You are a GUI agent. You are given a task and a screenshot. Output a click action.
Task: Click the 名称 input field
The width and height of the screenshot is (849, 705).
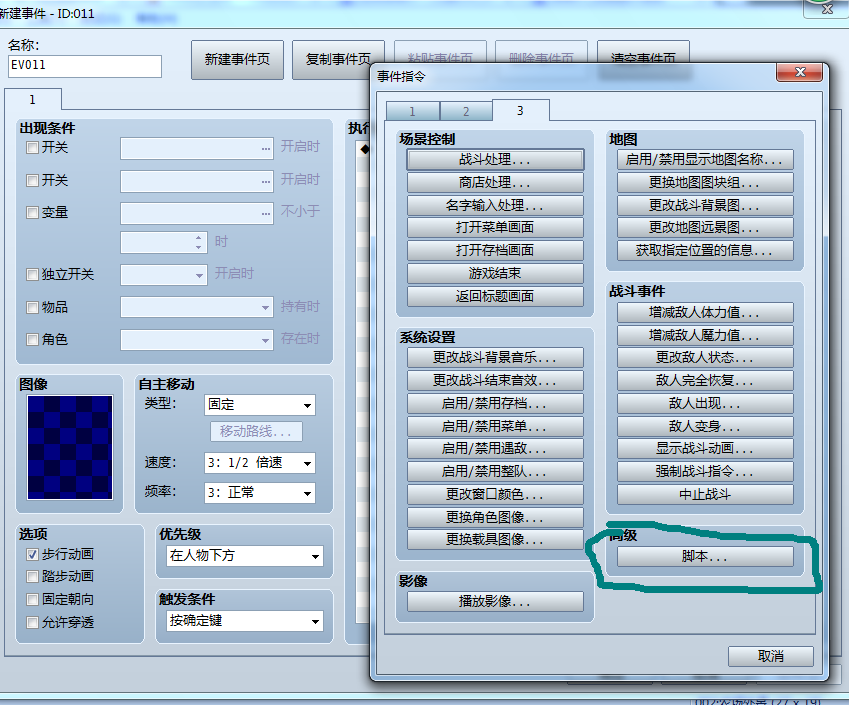85,66
